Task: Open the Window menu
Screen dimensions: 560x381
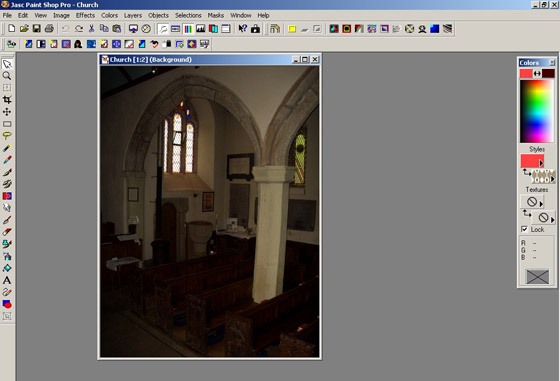Action: click(x=241, y=15)
